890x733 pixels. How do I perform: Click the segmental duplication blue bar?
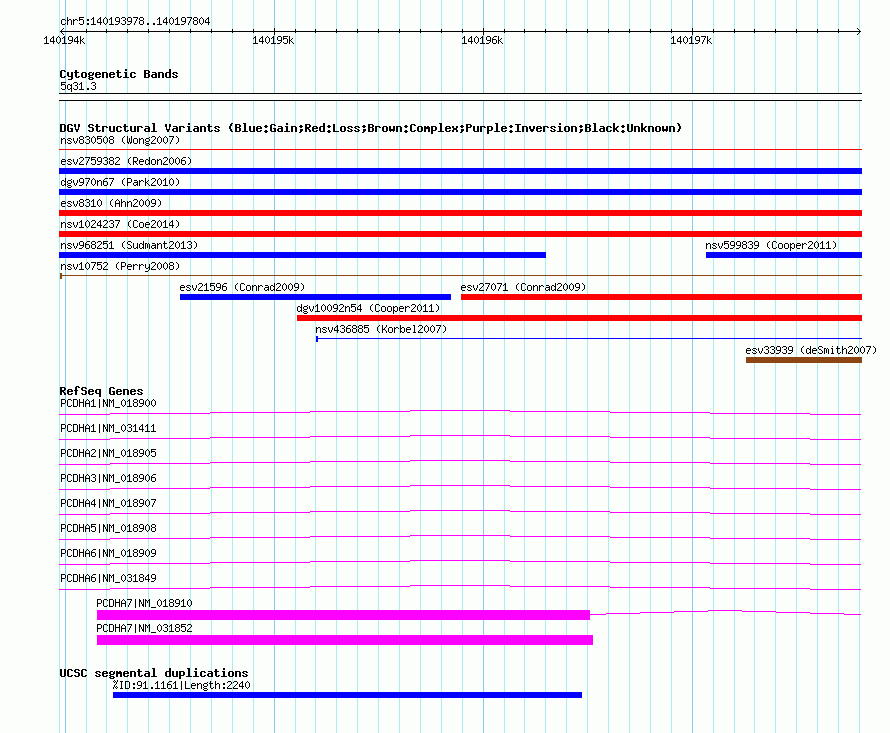347,695
